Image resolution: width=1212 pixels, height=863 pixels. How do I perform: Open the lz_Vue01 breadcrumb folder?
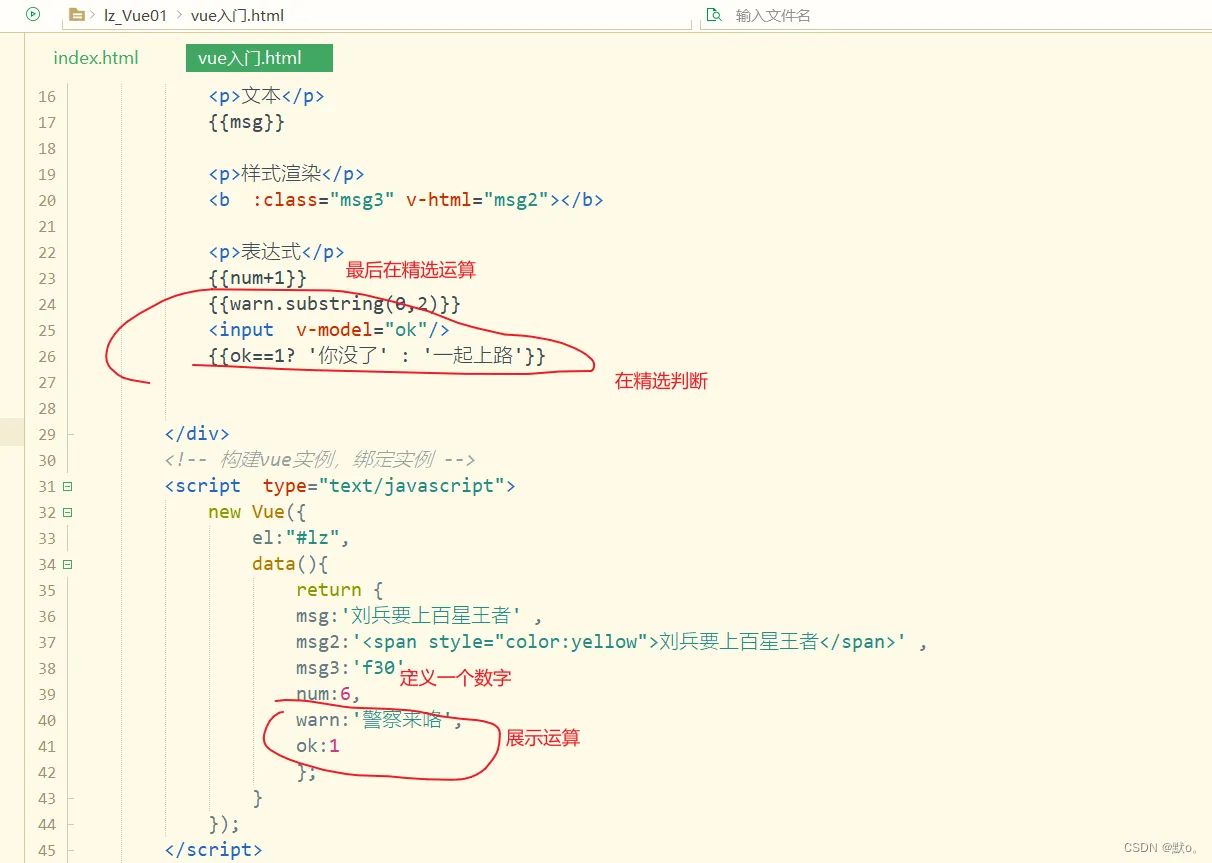coord(135,15)
